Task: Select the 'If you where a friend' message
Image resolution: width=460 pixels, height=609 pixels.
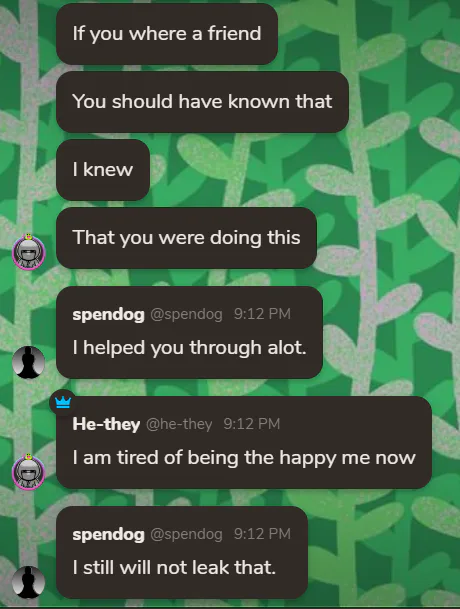Action: click(x=167, y=34)
